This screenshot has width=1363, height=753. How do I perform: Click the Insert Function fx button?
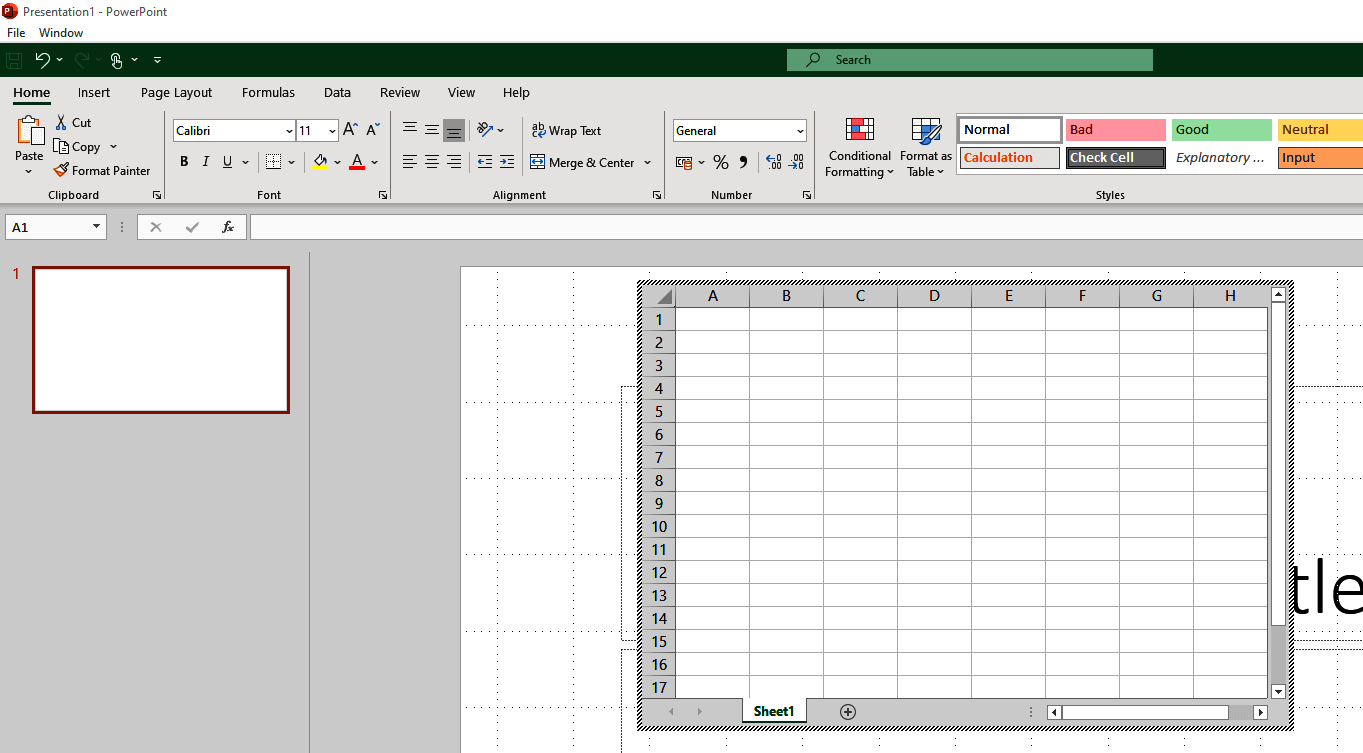click(x=227, y=227)
